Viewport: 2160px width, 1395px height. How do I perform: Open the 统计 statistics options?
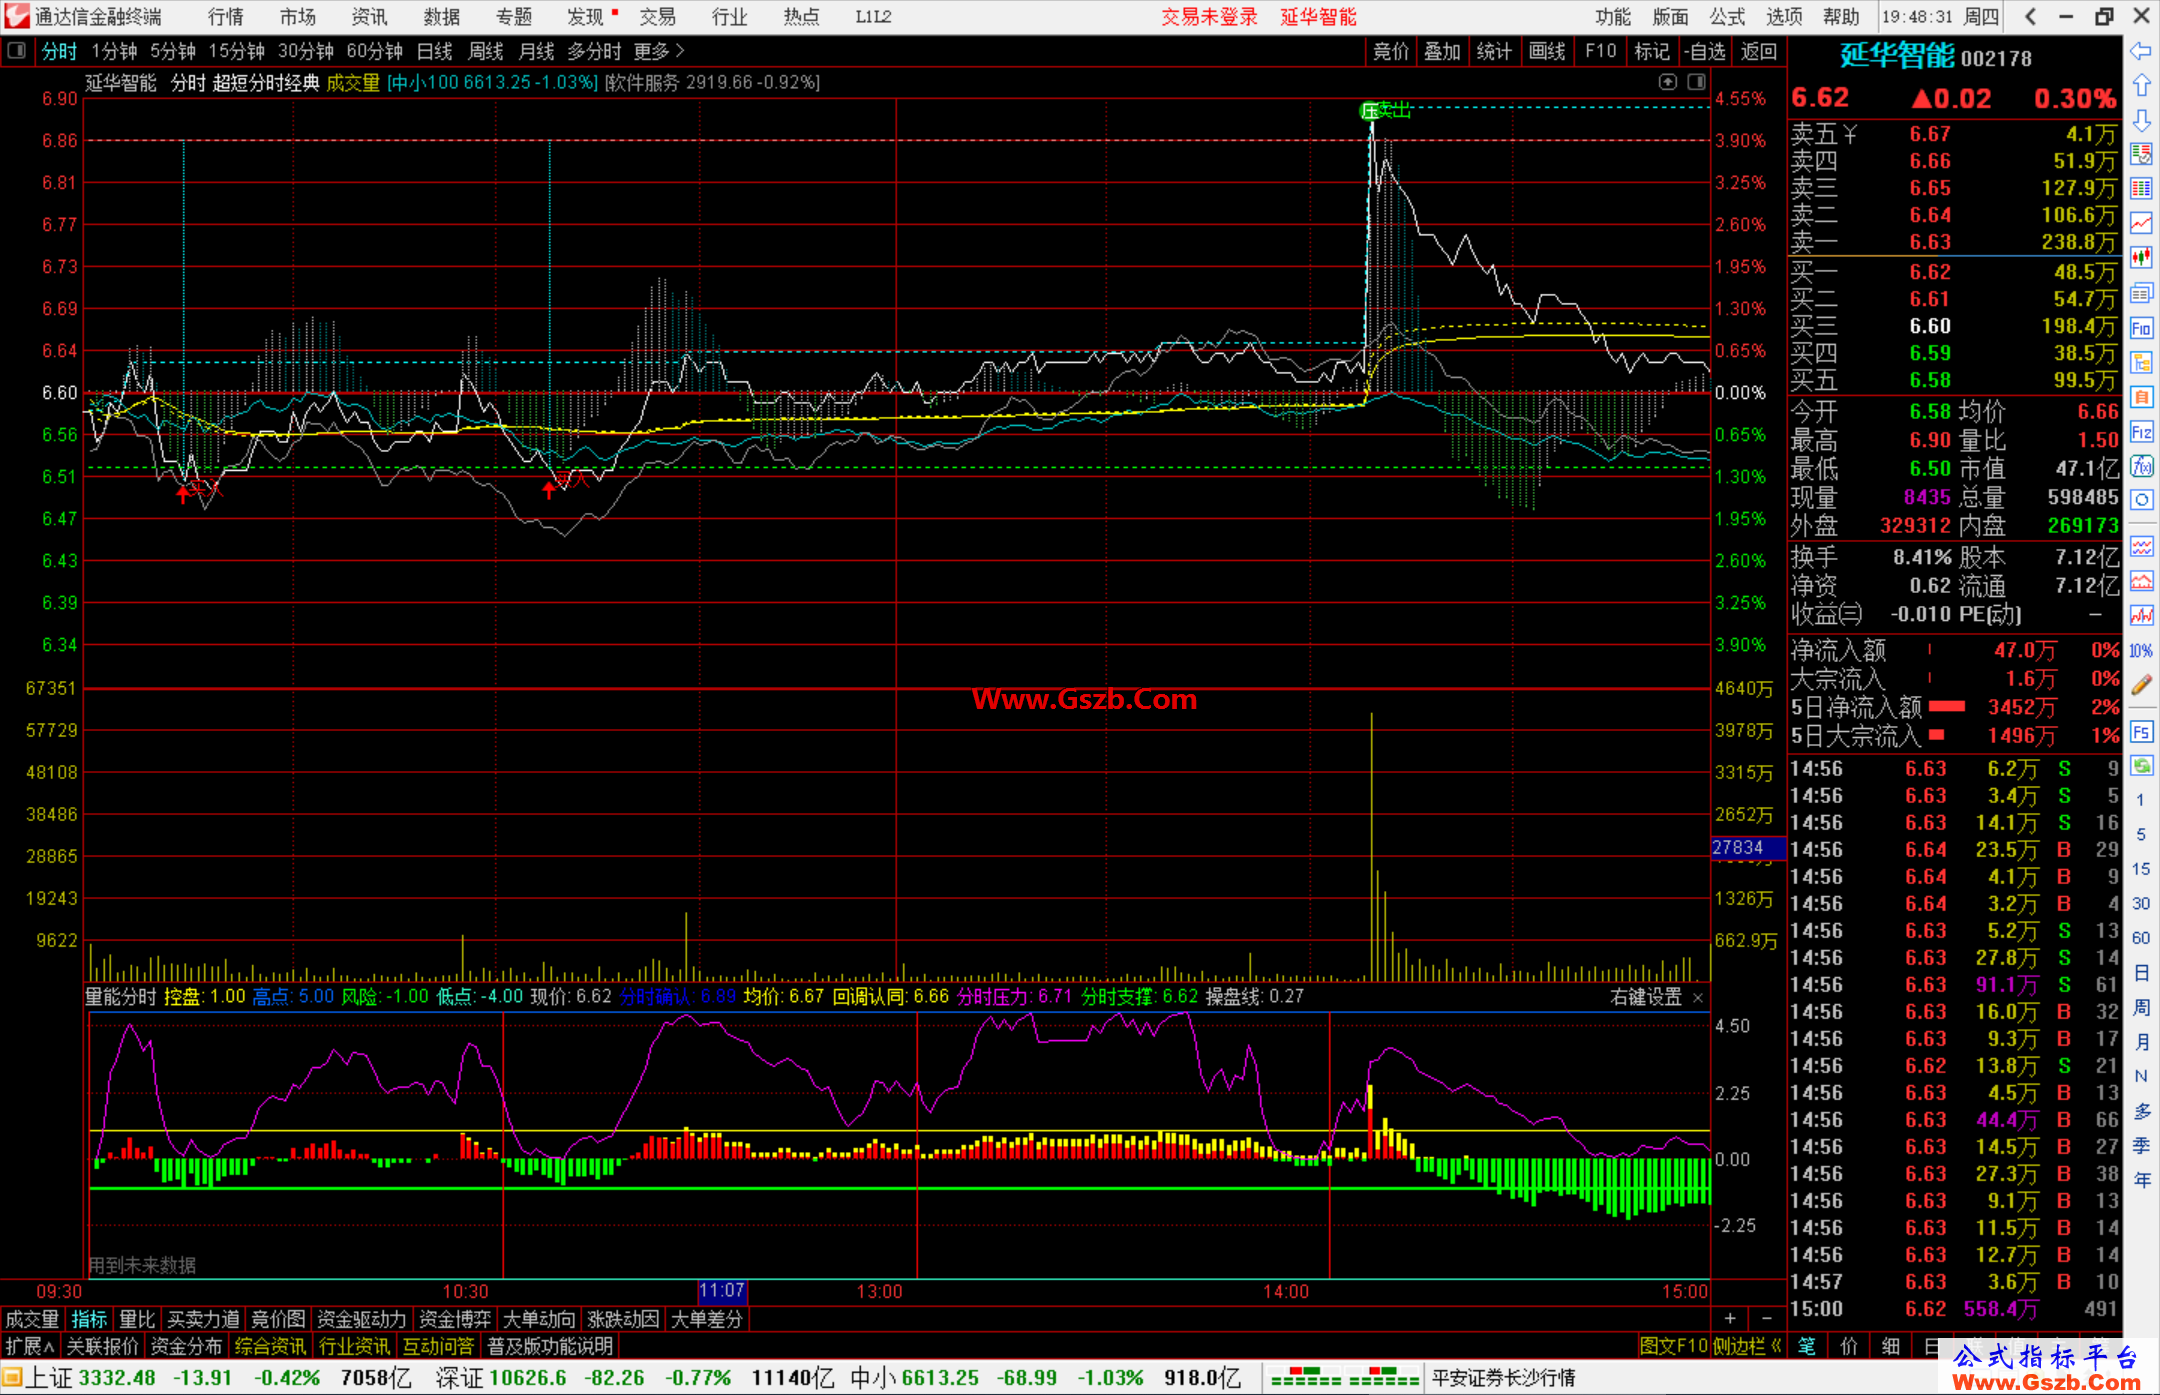click(x=1494, y=51)
